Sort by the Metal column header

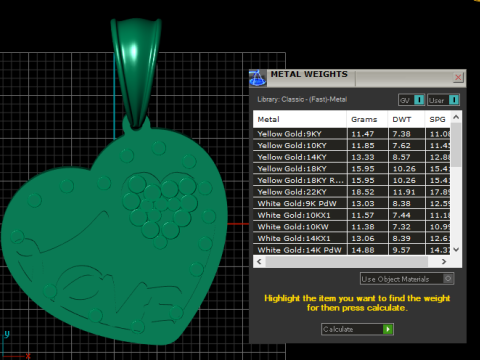coord(300,119)
